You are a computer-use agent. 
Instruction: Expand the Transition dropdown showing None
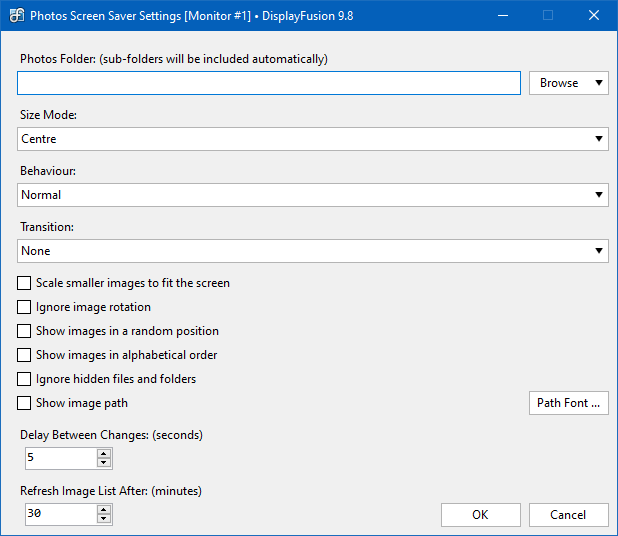coord(313,251)
